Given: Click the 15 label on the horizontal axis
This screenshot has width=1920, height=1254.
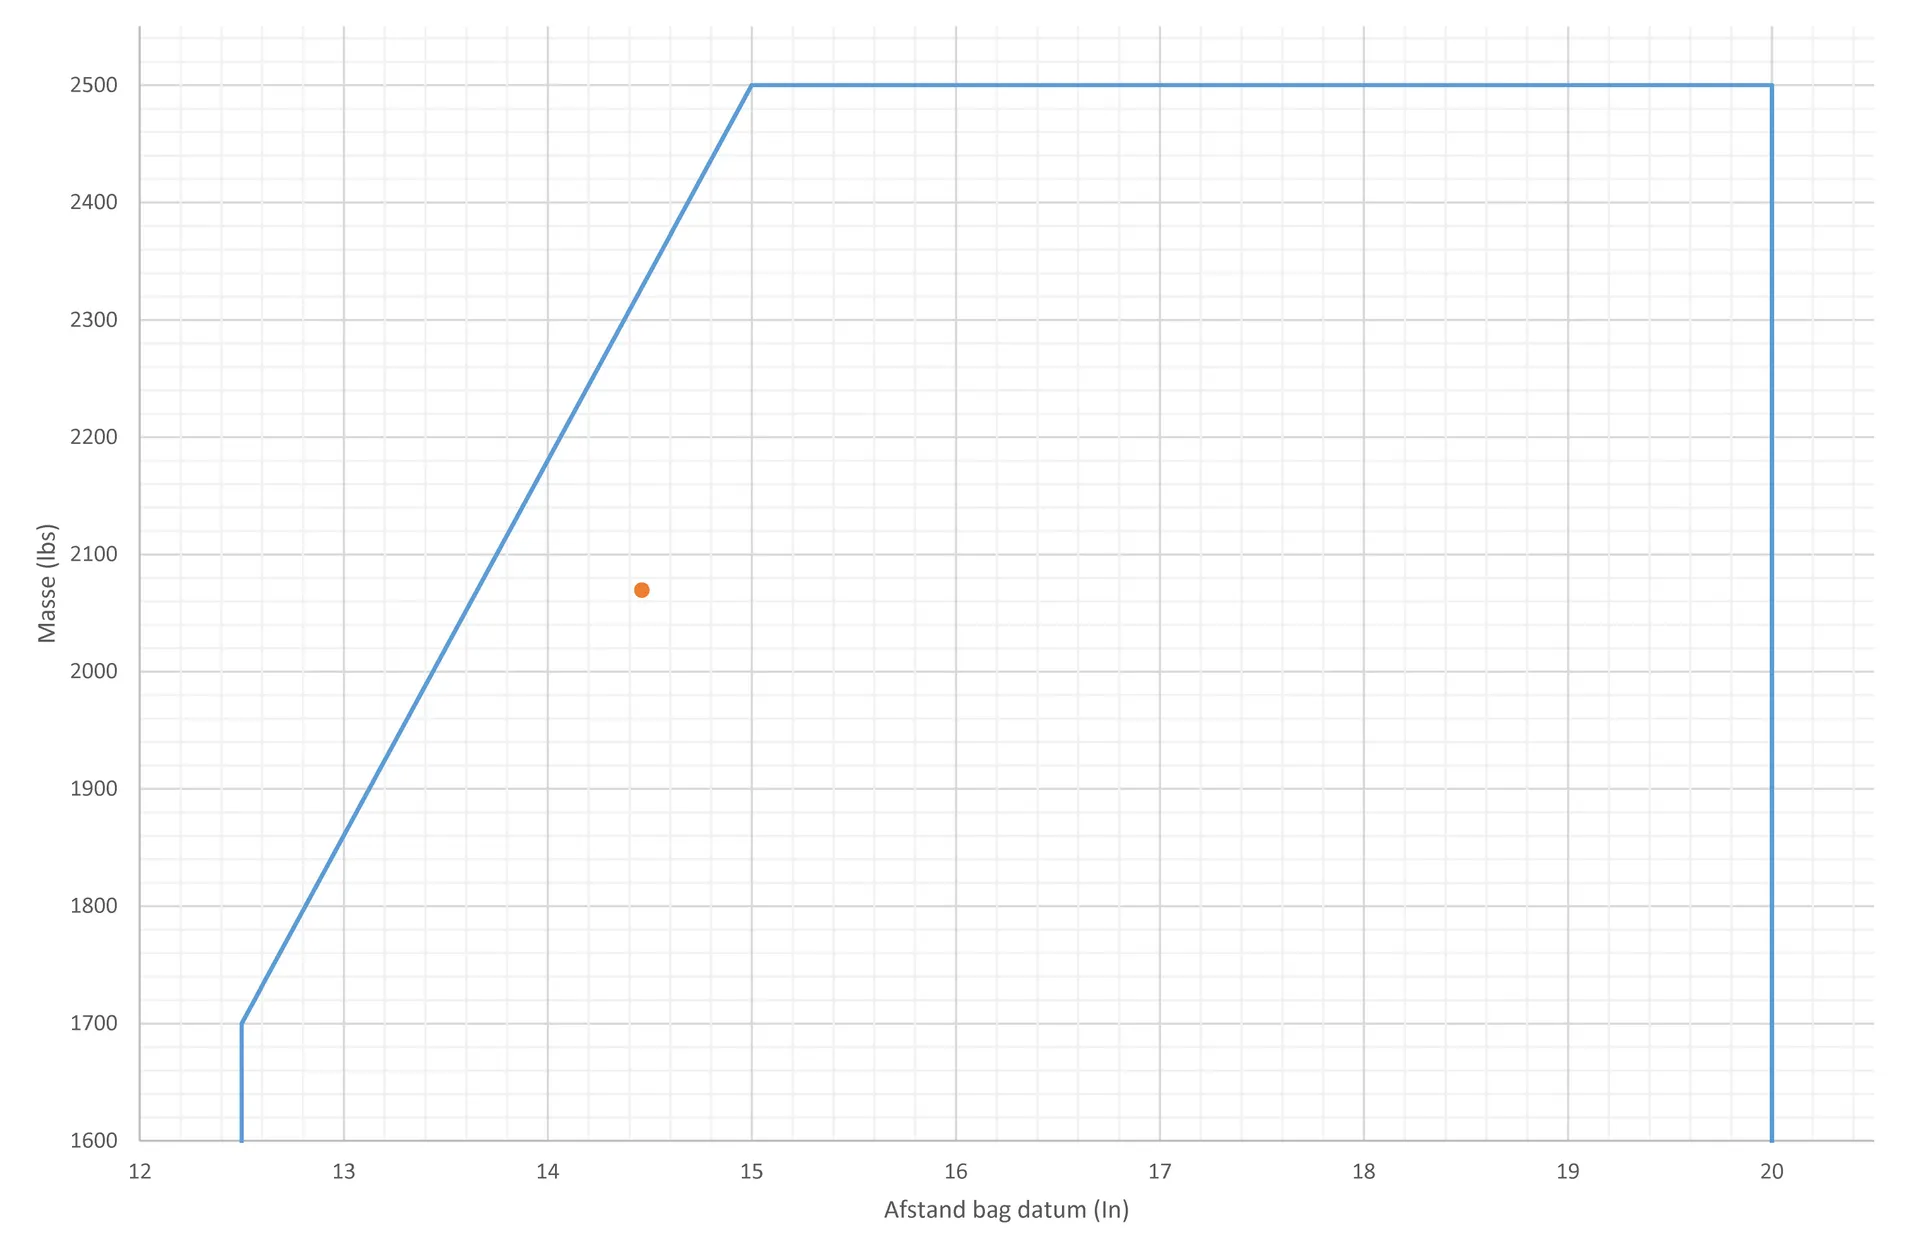Looking at the screenshot, I should (752, 1172).
